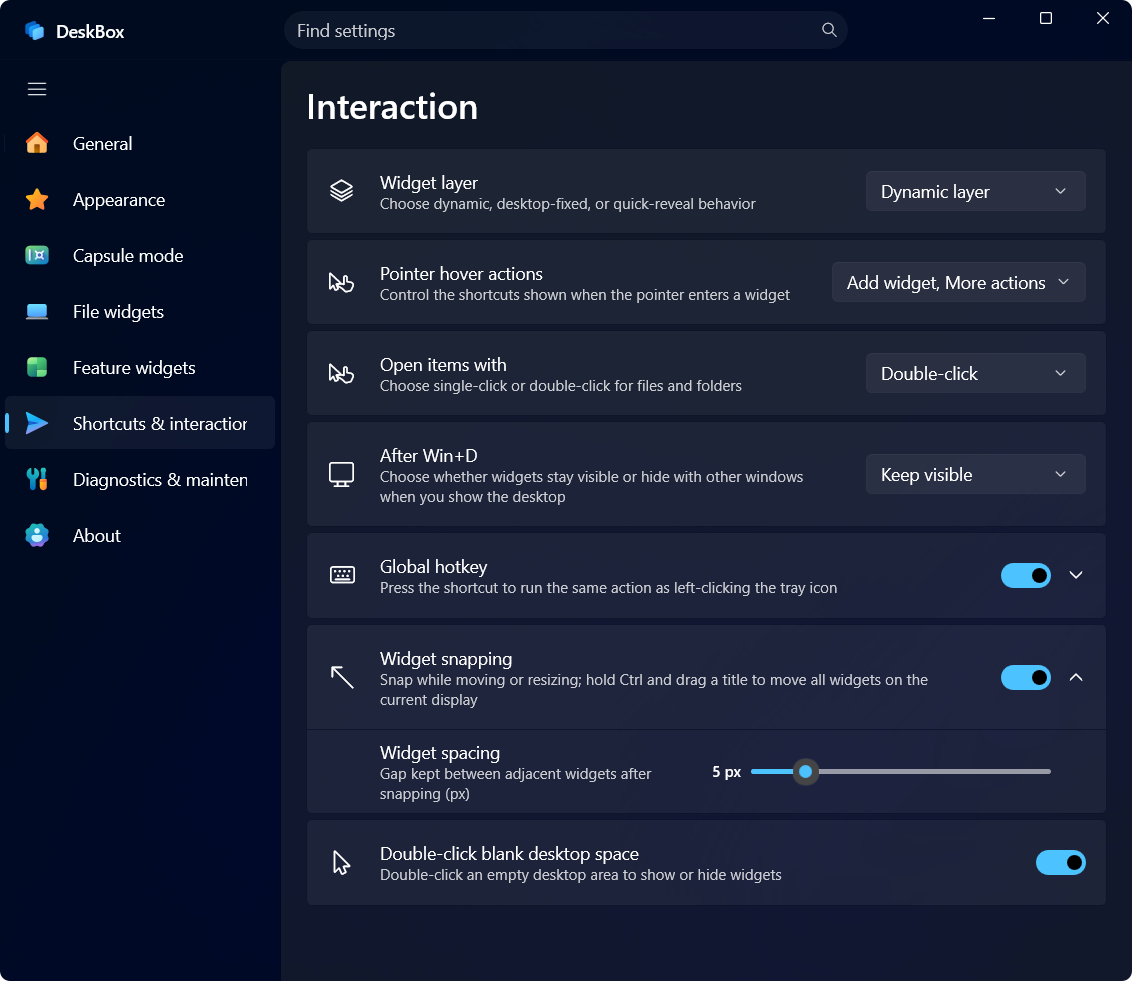Disable the Widget snapping toggle
This screenshot has height=981, width=1132.
(x=1025, y=677)
